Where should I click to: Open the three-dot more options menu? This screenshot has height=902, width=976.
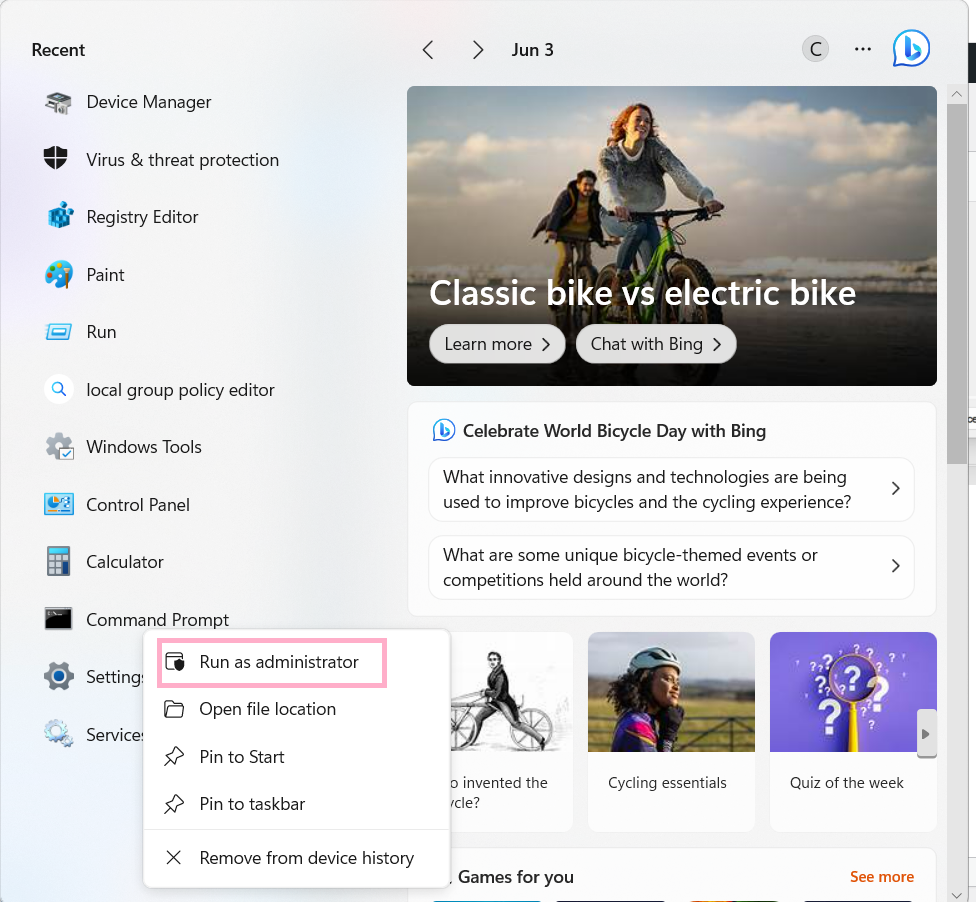(x=863, y=49)
